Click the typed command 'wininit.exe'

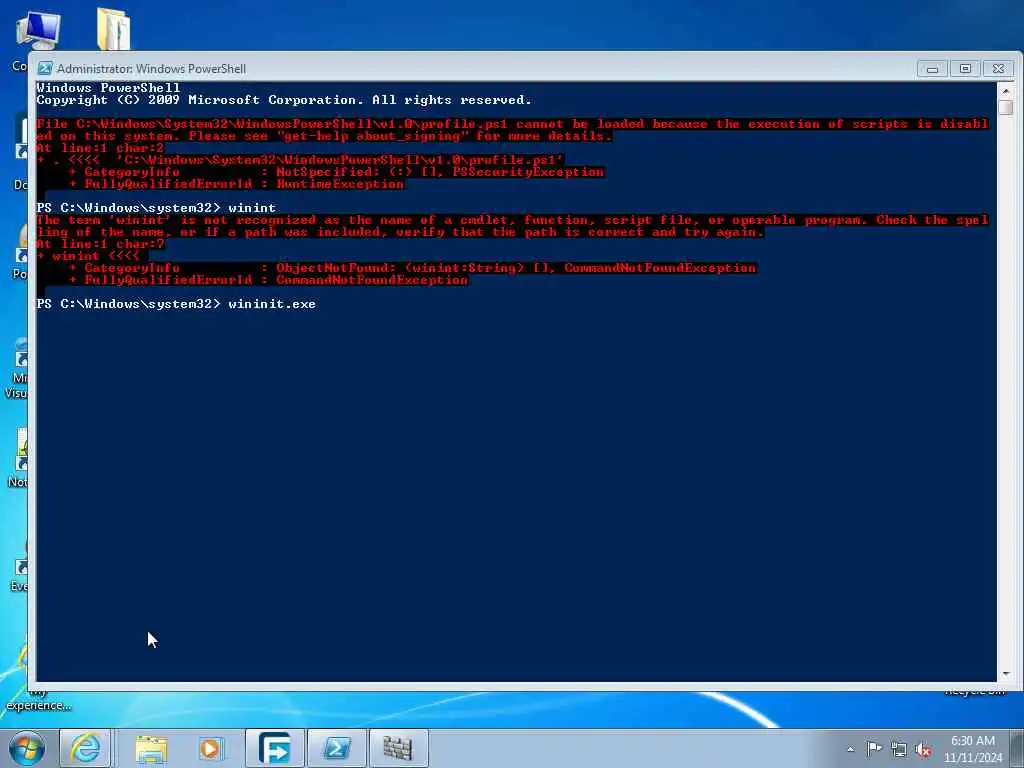(x=272, y=304)
